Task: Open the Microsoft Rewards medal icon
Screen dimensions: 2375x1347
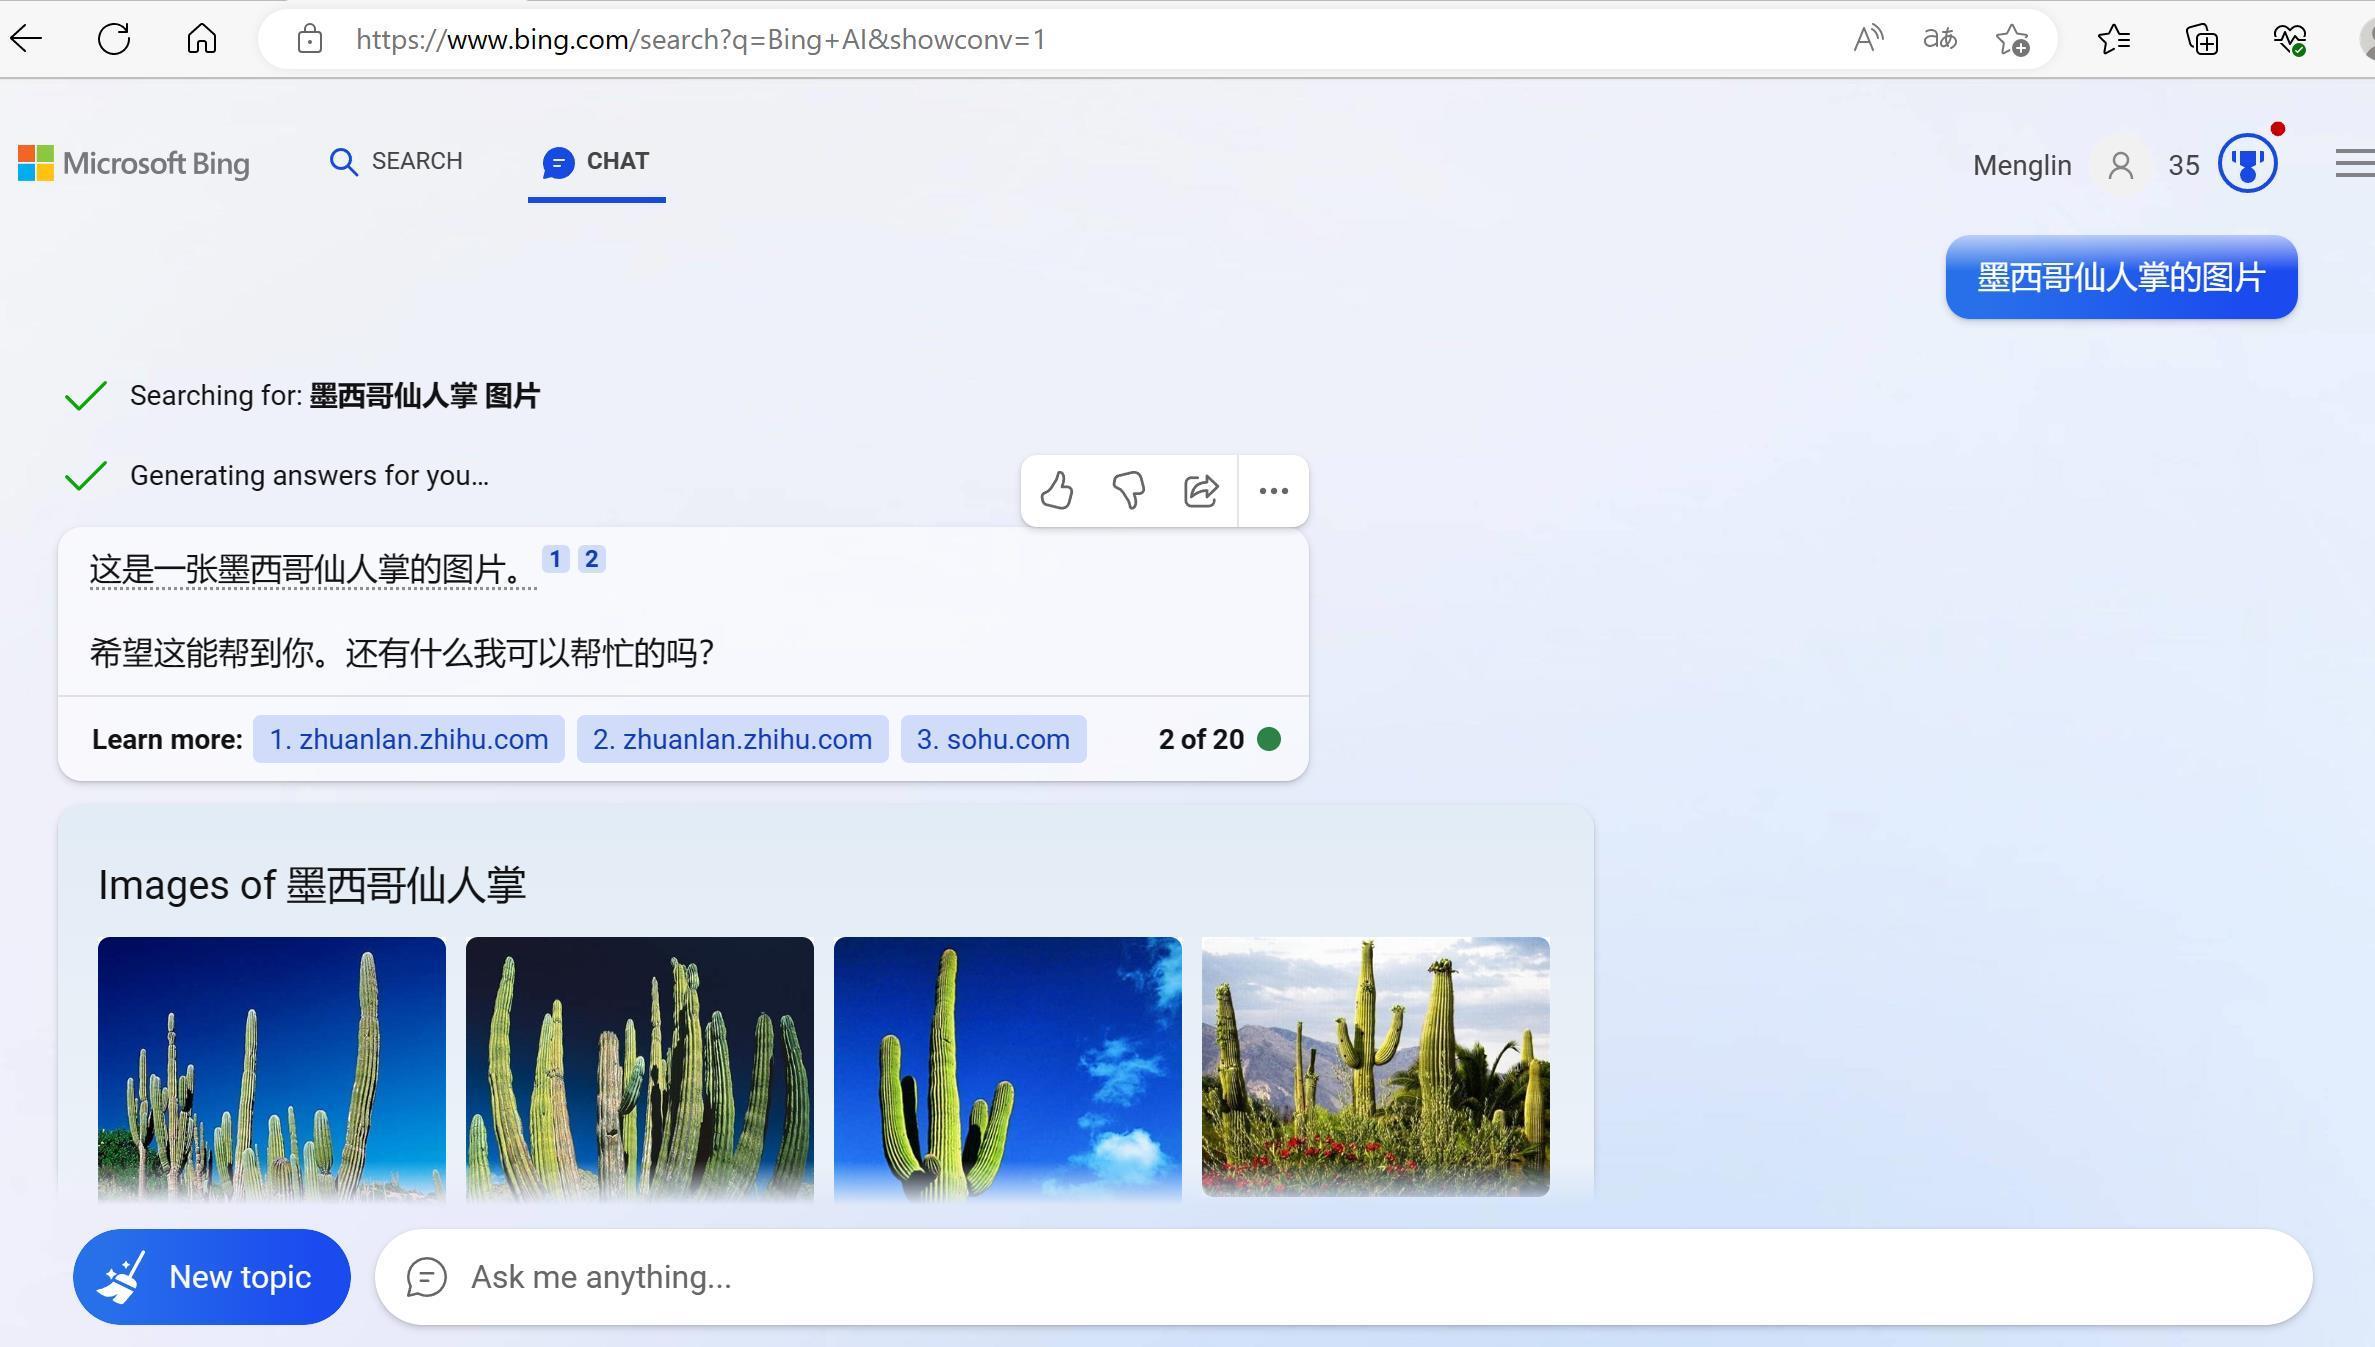Action: click(2248, 163)
